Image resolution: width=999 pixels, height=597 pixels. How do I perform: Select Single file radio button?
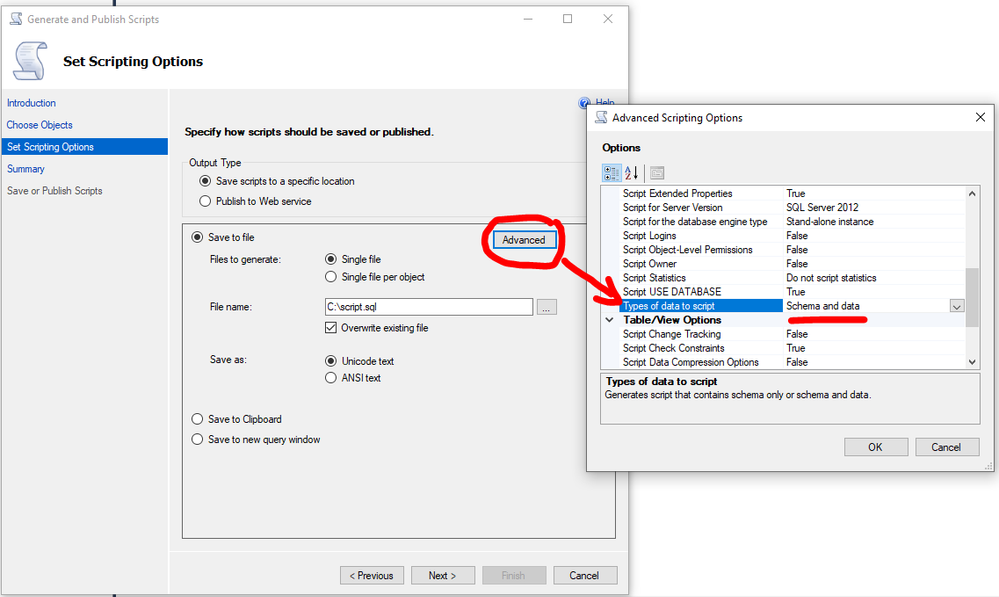(x=331, y=259)
